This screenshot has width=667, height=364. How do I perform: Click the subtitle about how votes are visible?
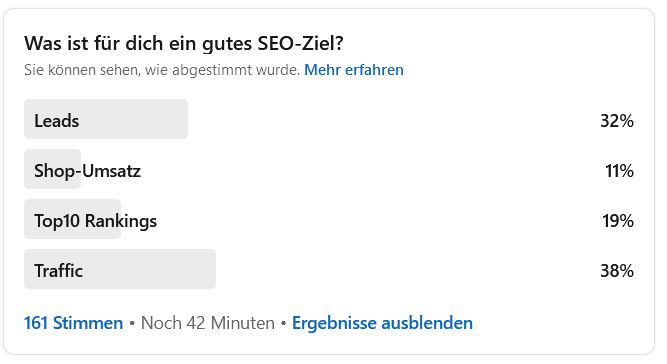pos(162,70)
